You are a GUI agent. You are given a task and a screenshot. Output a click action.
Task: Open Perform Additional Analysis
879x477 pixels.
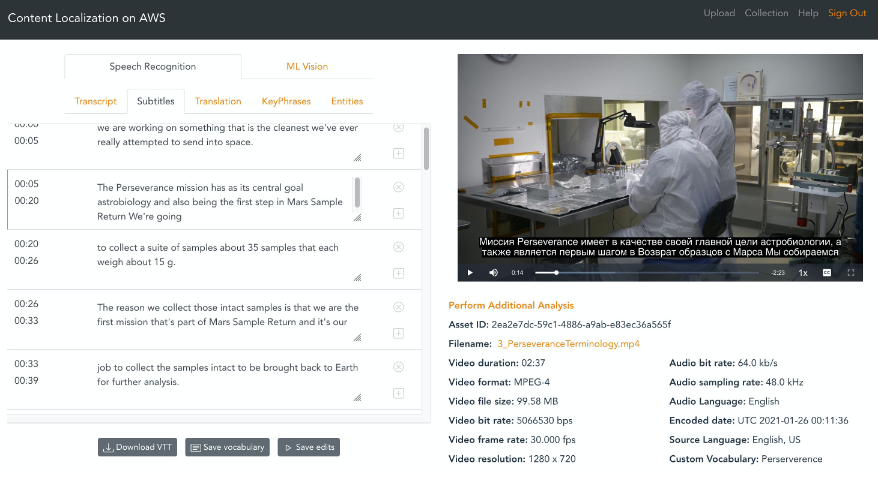[x=511, y=305]
